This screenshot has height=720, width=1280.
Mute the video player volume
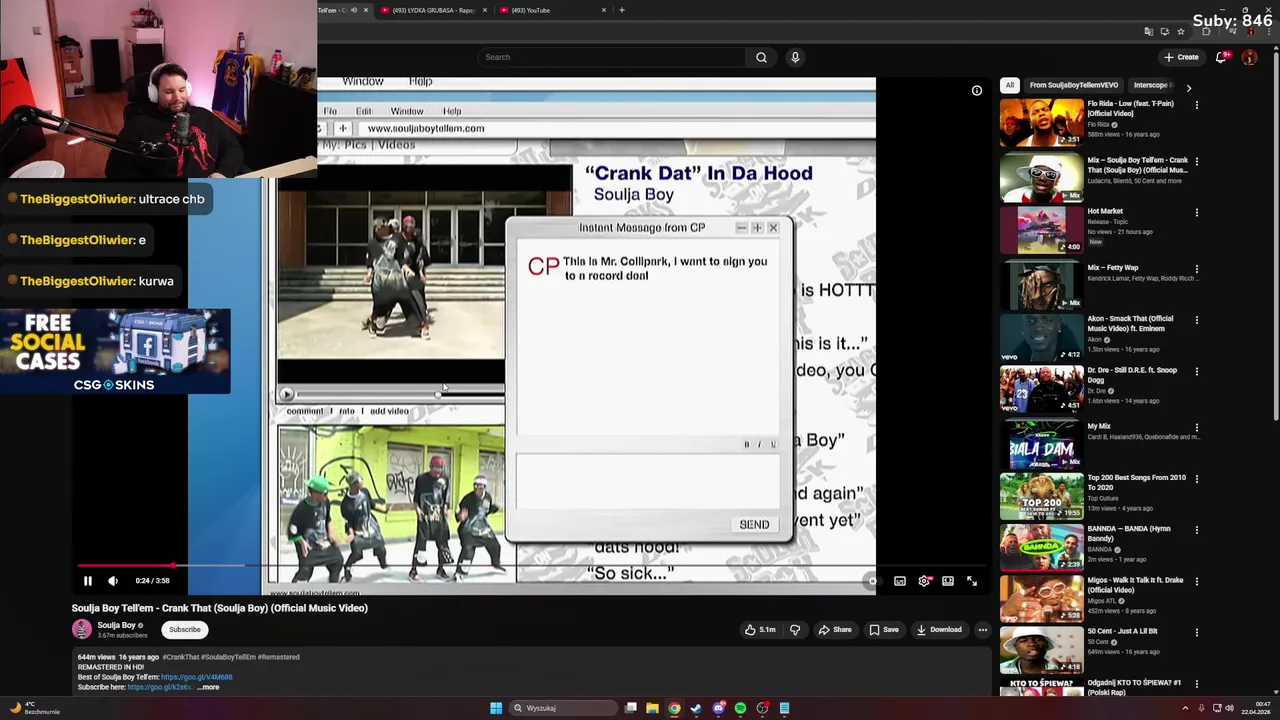point(113,581)
